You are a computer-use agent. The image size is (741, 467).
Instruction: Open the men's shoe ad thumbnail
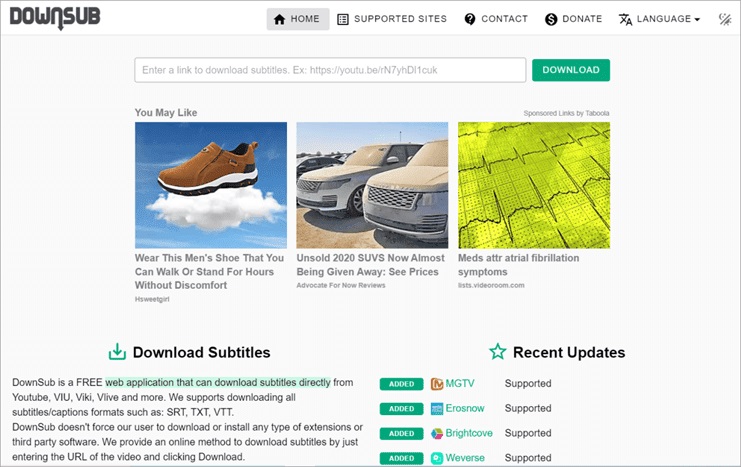210,183
